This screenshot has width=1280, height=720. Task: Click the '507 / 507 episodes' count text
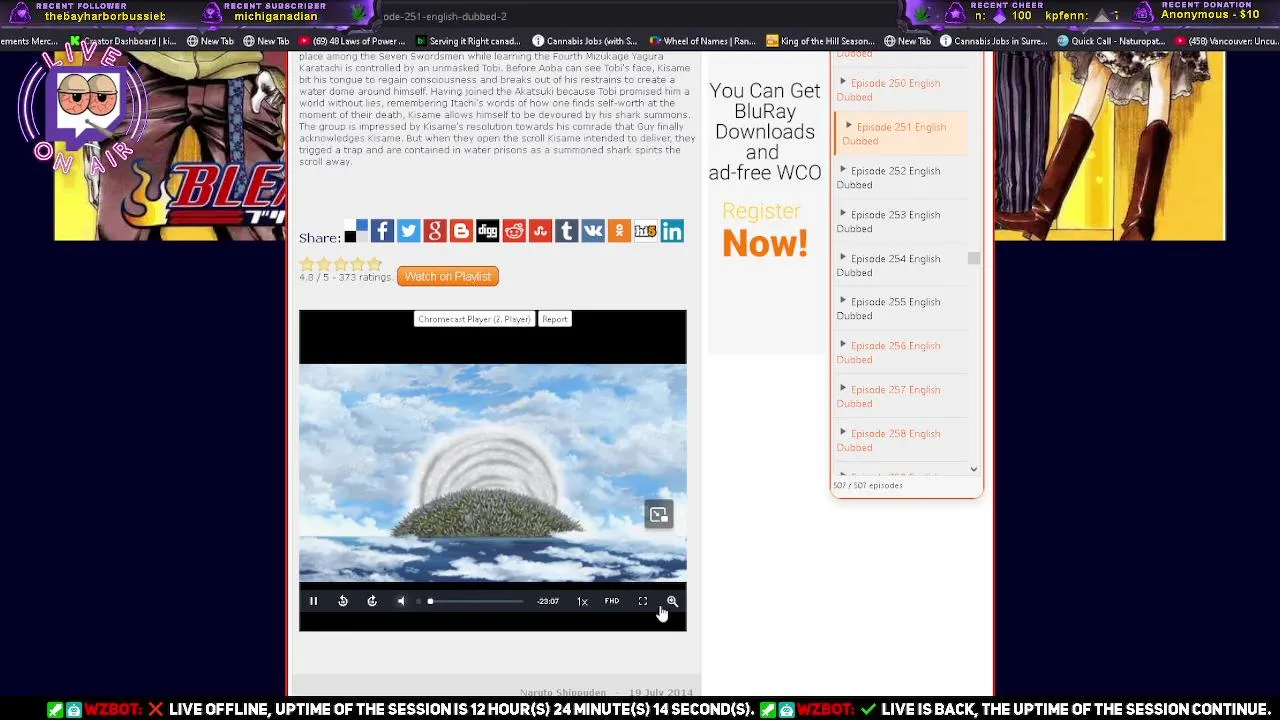coord(868,486)
